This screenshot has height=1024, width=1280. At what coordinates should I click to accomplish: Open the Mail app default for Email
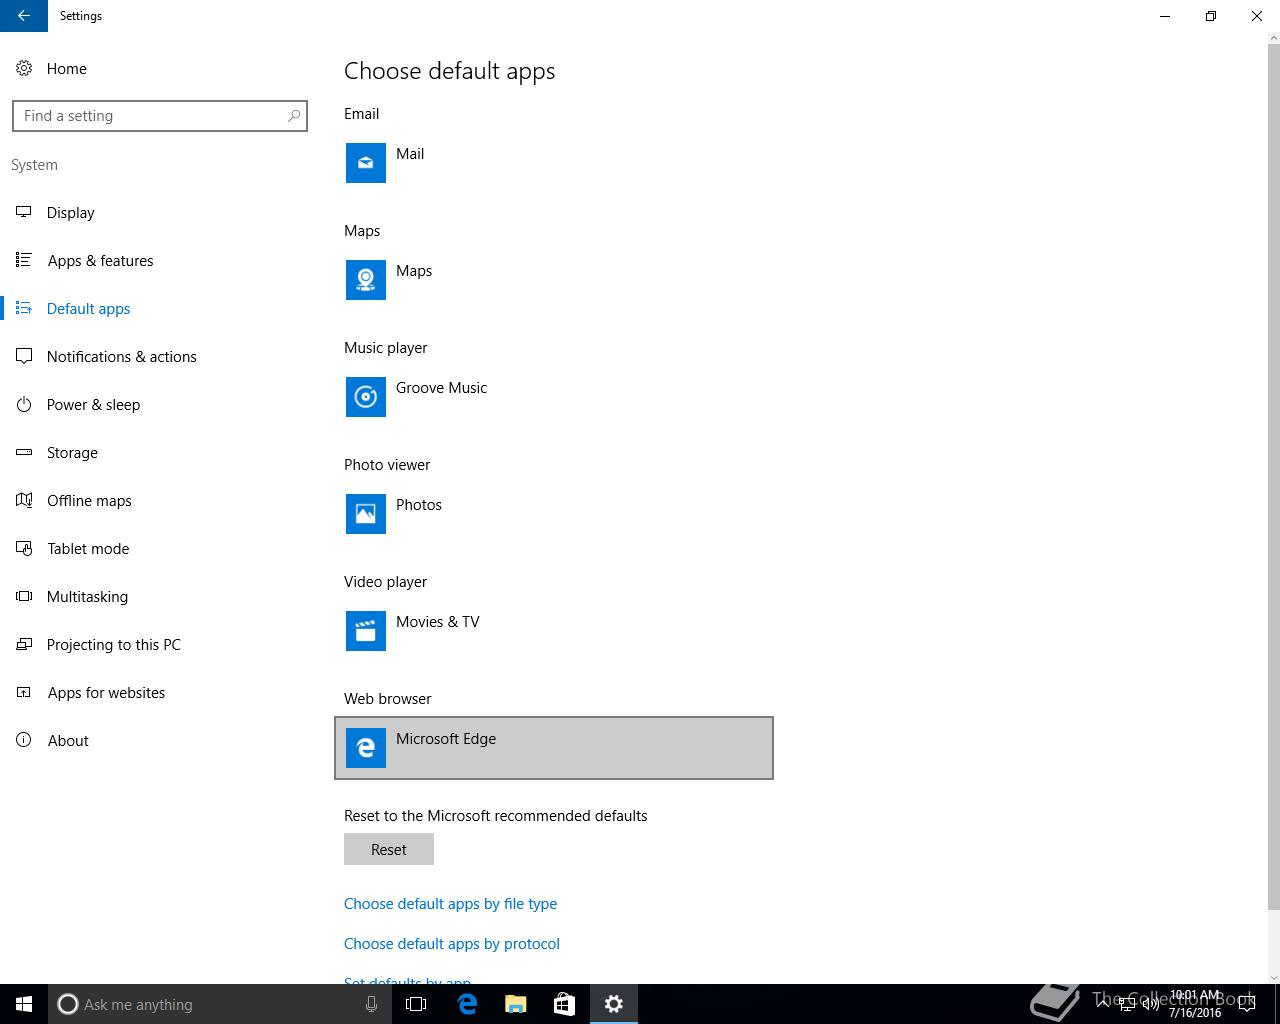tap(365, 163)
